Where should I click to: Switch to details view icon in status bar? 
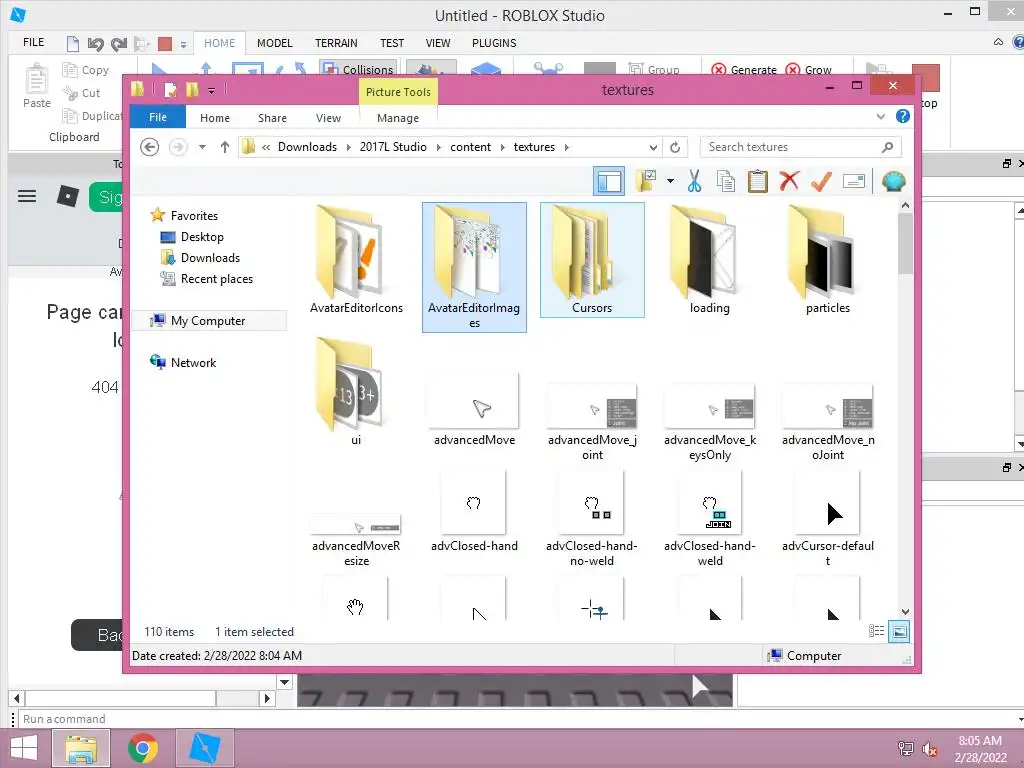[x=876, y=631]
